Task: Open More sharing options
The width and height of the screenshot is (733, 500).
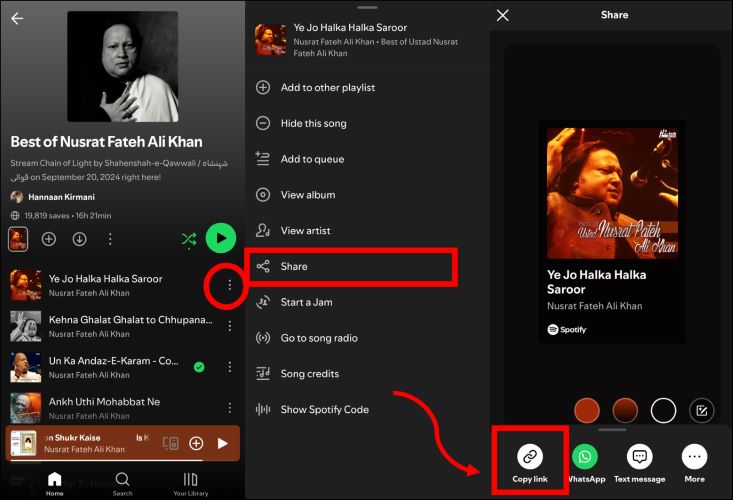Action: [694, 464]
